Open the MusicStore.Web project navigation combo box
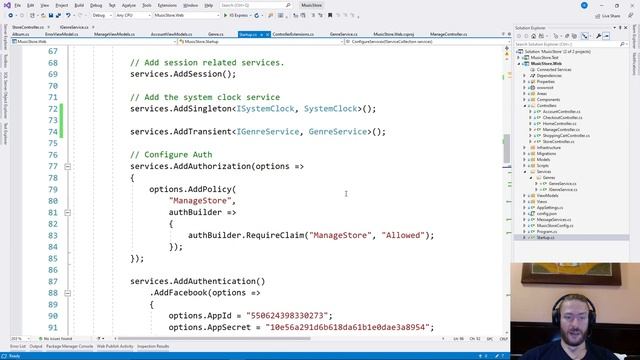 [x=94, y=42]
